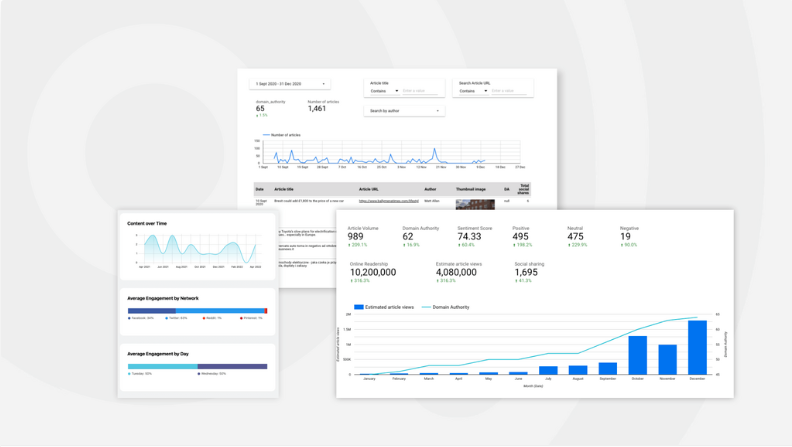Click the Search Article URL value field
The height and width of the screenshot is (447, 792).
click(x=509, y=91)
